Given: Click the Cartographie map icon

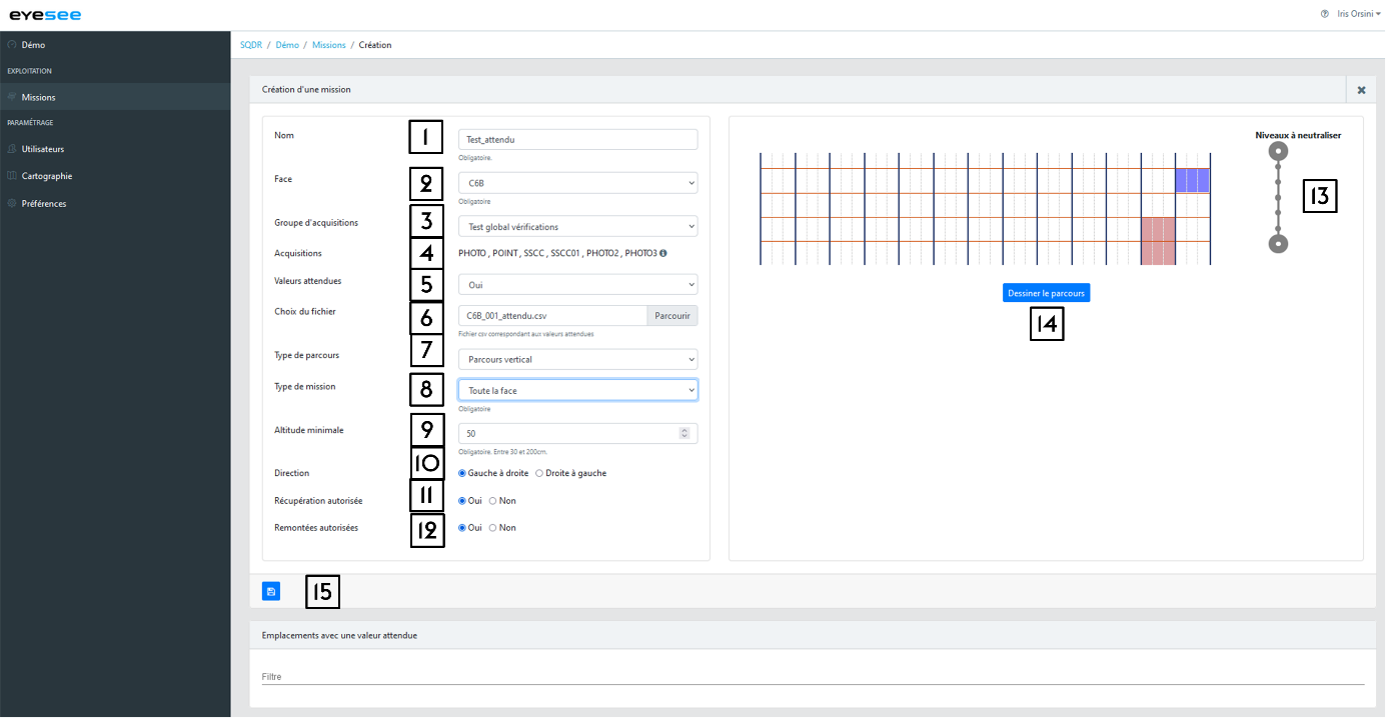Looking at the screenshot, I should [x=12, y=176].
